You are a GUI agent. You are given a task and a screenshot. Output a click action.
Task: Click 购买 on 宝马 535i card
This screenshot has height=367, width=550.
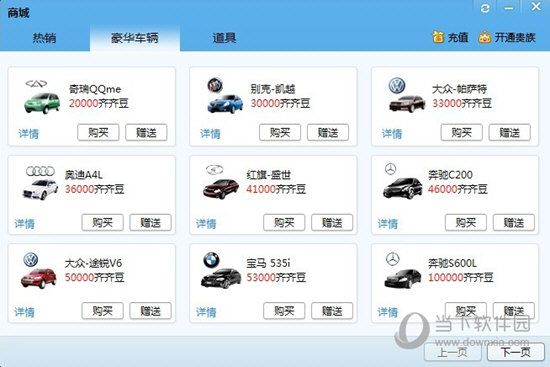point(284,311)
